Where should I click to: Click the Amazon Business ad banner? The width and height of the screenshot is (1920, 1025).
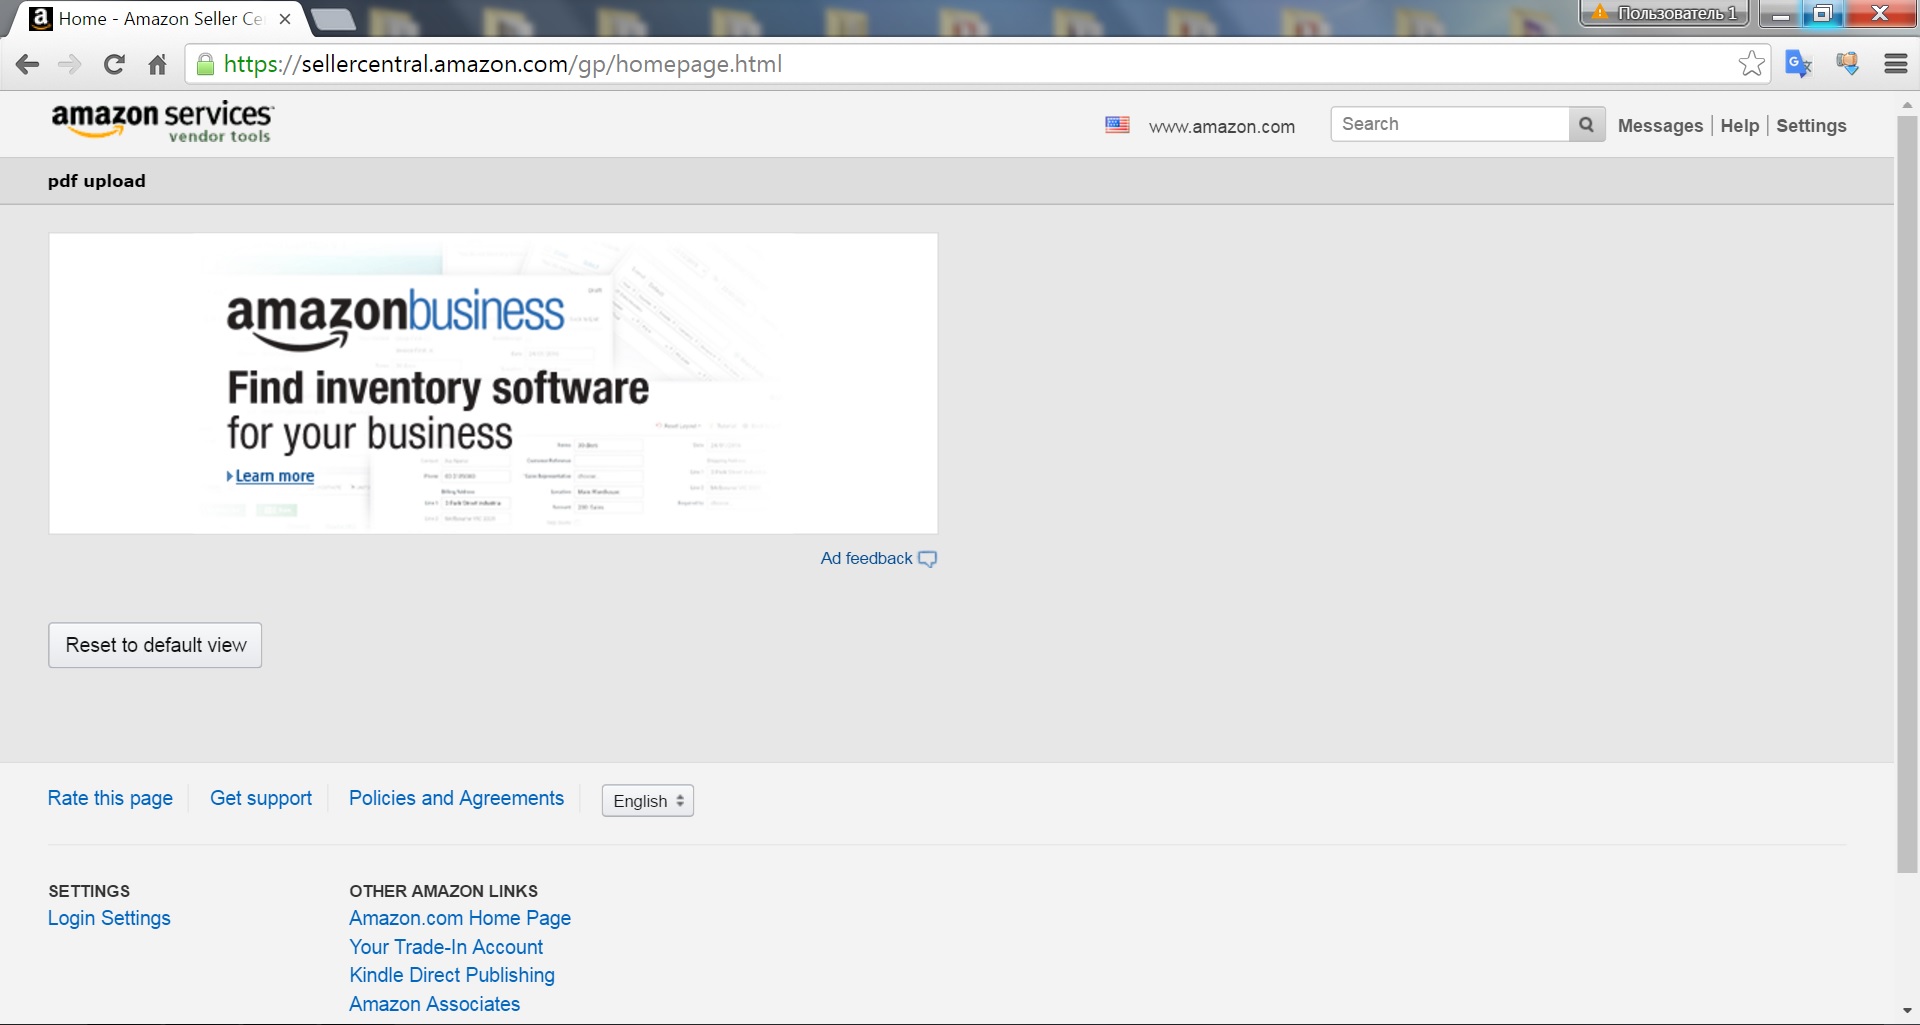493,384
